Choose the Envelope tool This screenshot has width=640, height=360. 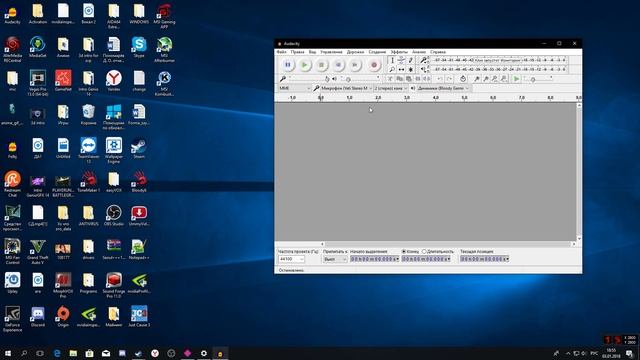coord(401,60)
